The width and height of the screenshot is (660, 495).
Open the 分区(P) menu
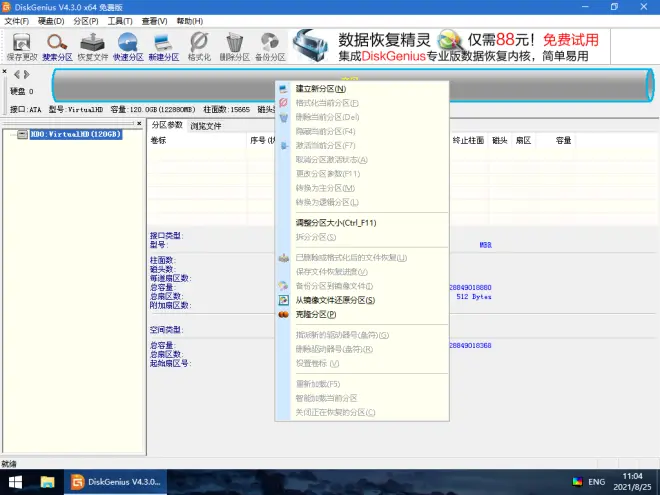[x=85, y=21]
